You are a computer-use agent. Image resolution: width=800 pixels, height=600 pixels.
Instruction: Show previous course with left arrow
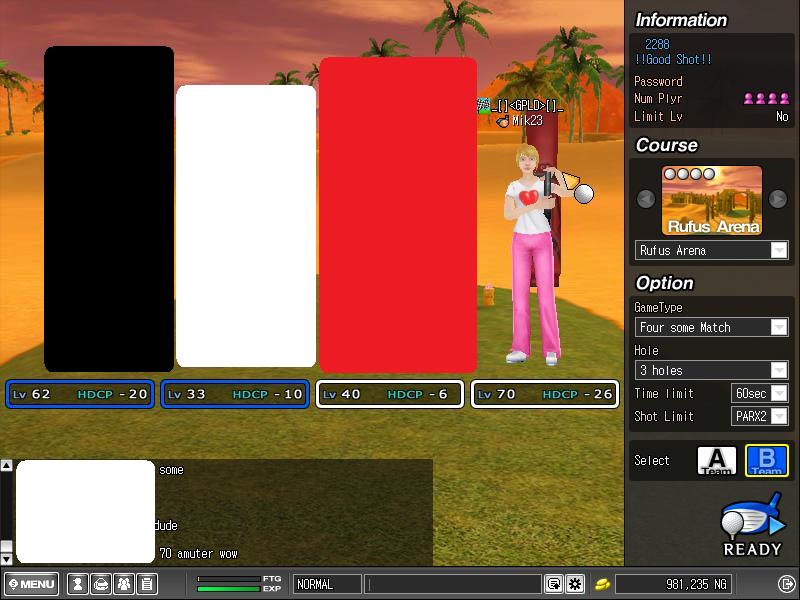(646, 199)
